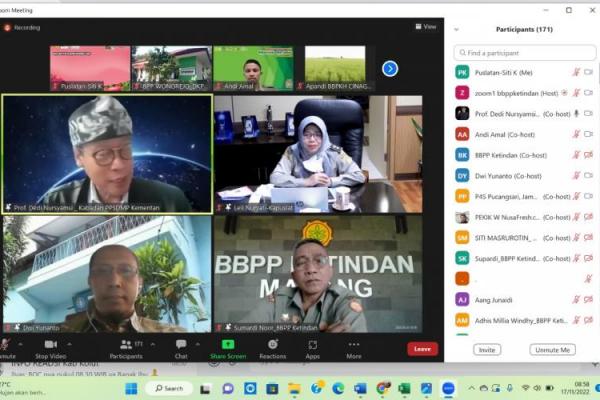The height and width of the screenshot is (400, 600).
Task: Open Microsoft Edge from taskbar
Action: tap(338, 389)
